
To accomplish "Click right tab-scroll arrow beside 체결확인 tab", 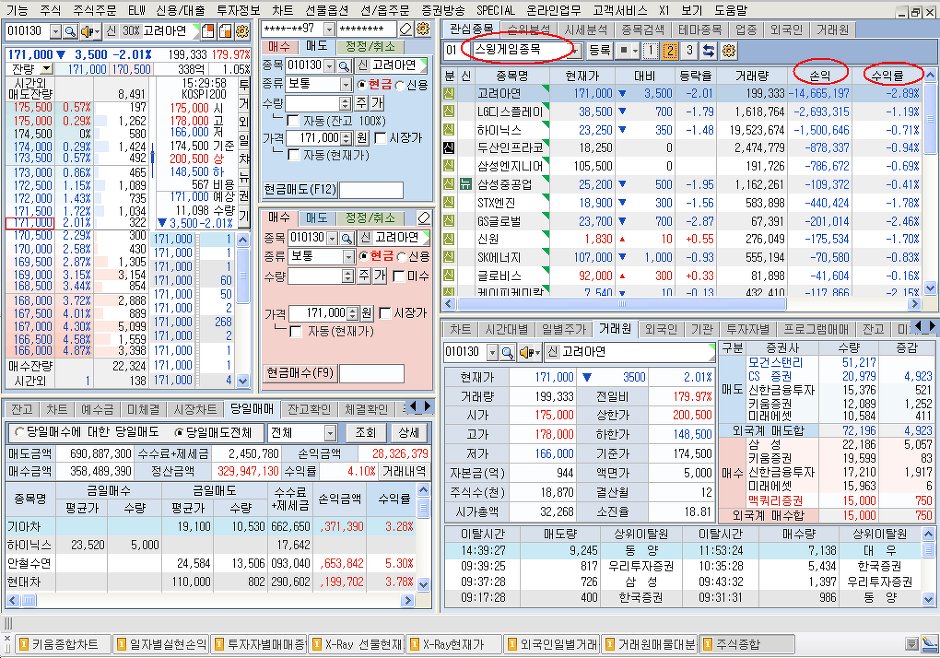I will coord(427,407).
